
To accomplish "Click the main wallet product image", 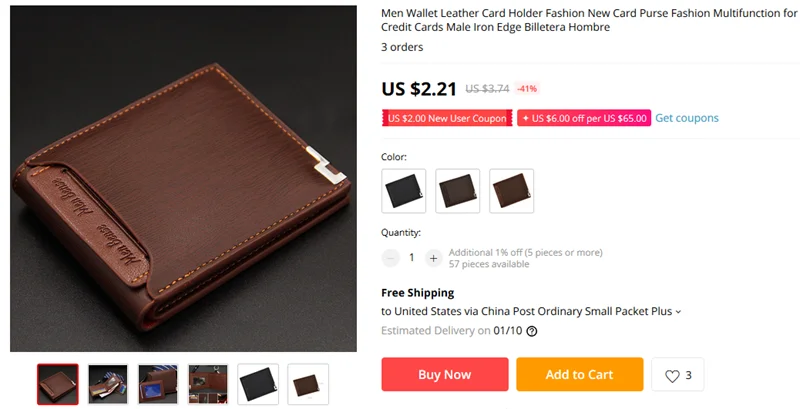I will (183, 178).
